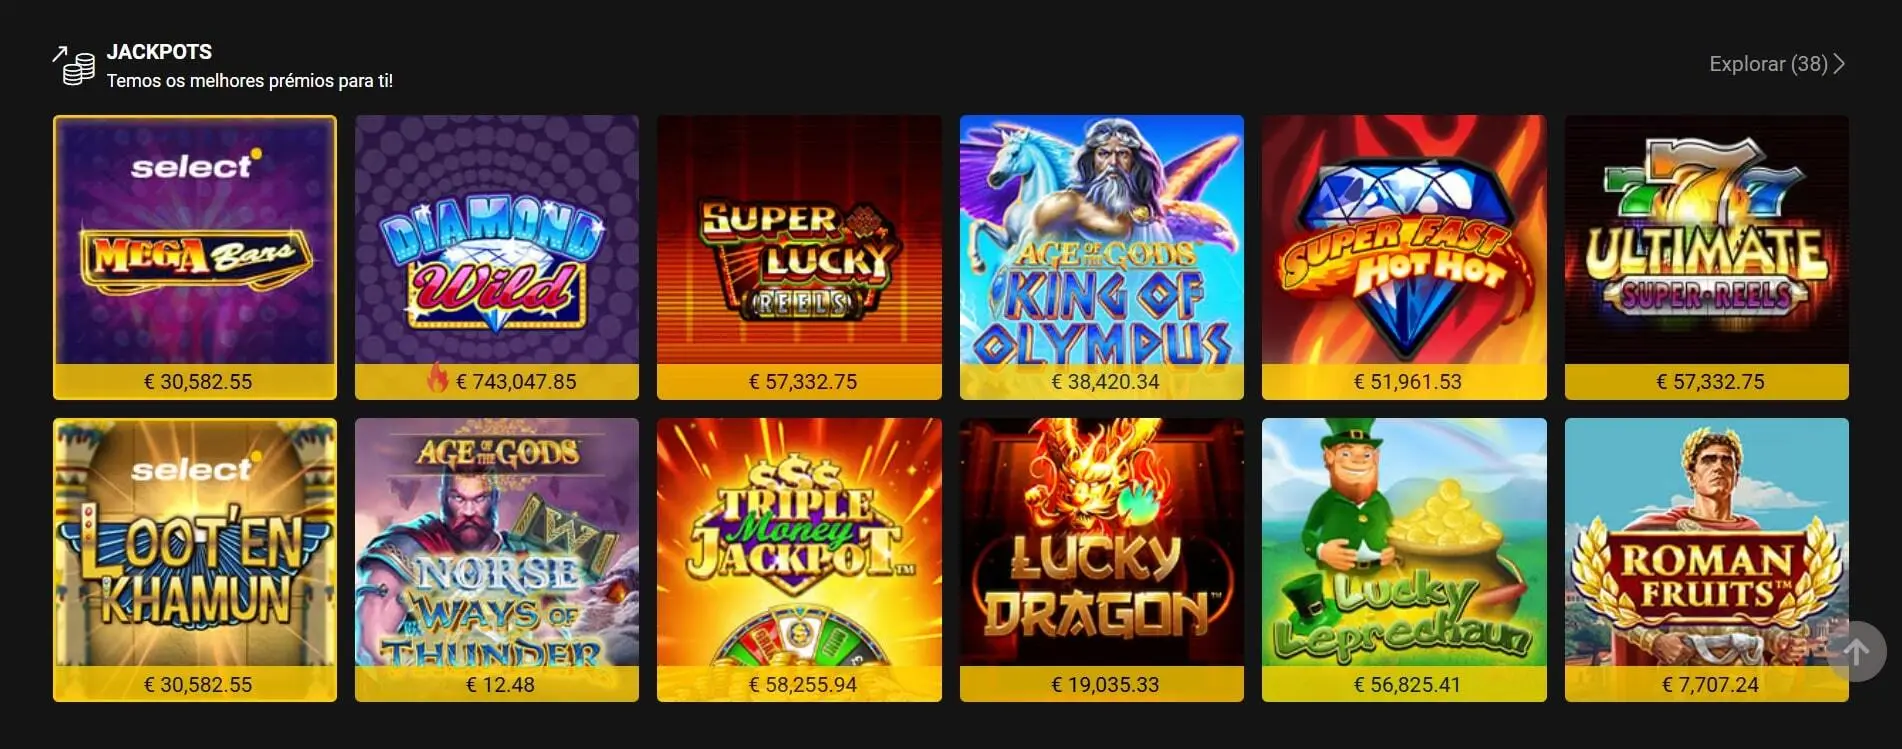Expand the Explorar (38) chevron arrow
1902x749 pixels.
(x=1839, y=64)
